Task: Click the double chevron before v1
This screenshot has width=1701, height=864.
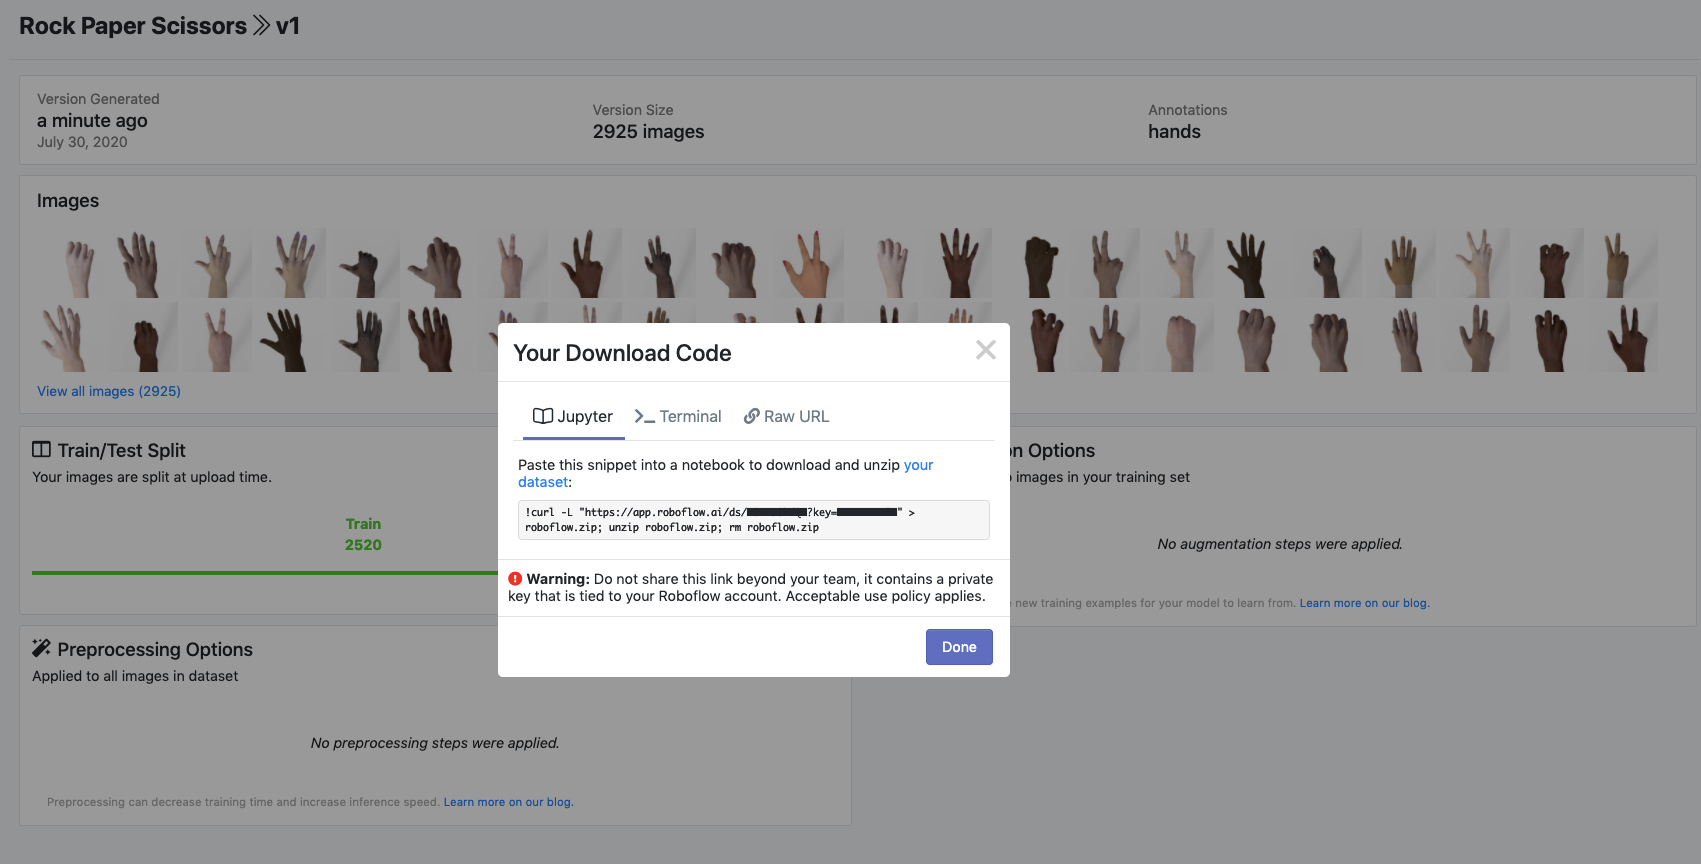Action: 261,26
